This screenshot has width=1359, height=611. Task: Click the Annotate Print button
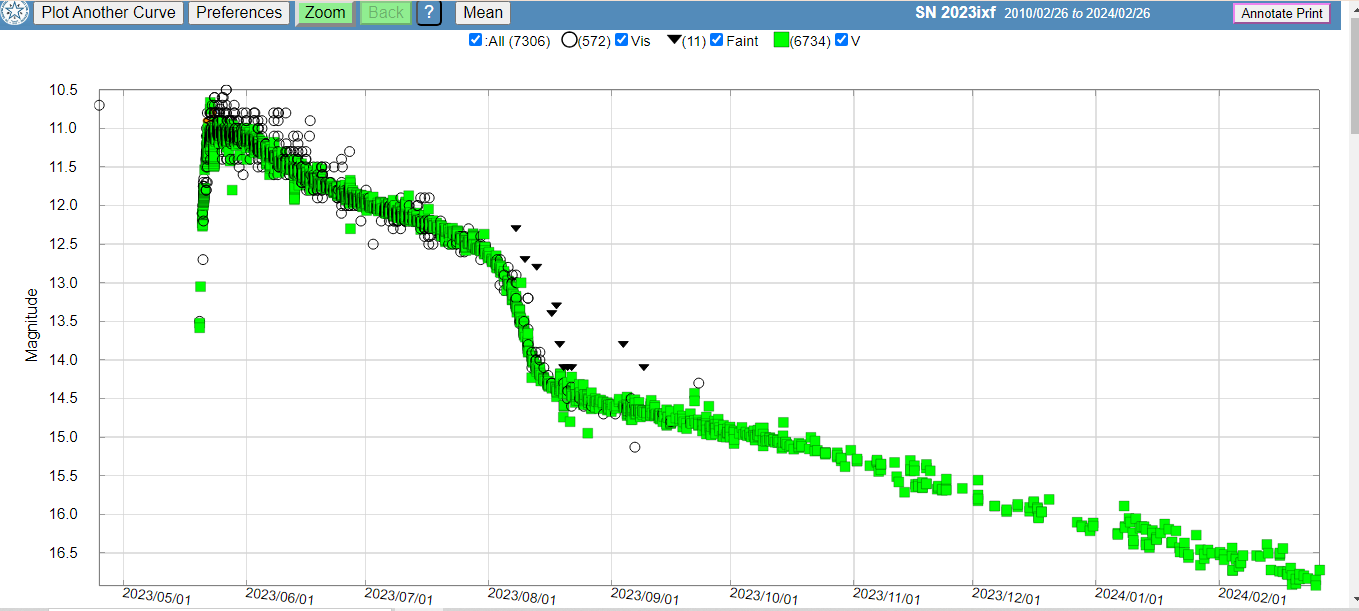tap(1283, 14)
